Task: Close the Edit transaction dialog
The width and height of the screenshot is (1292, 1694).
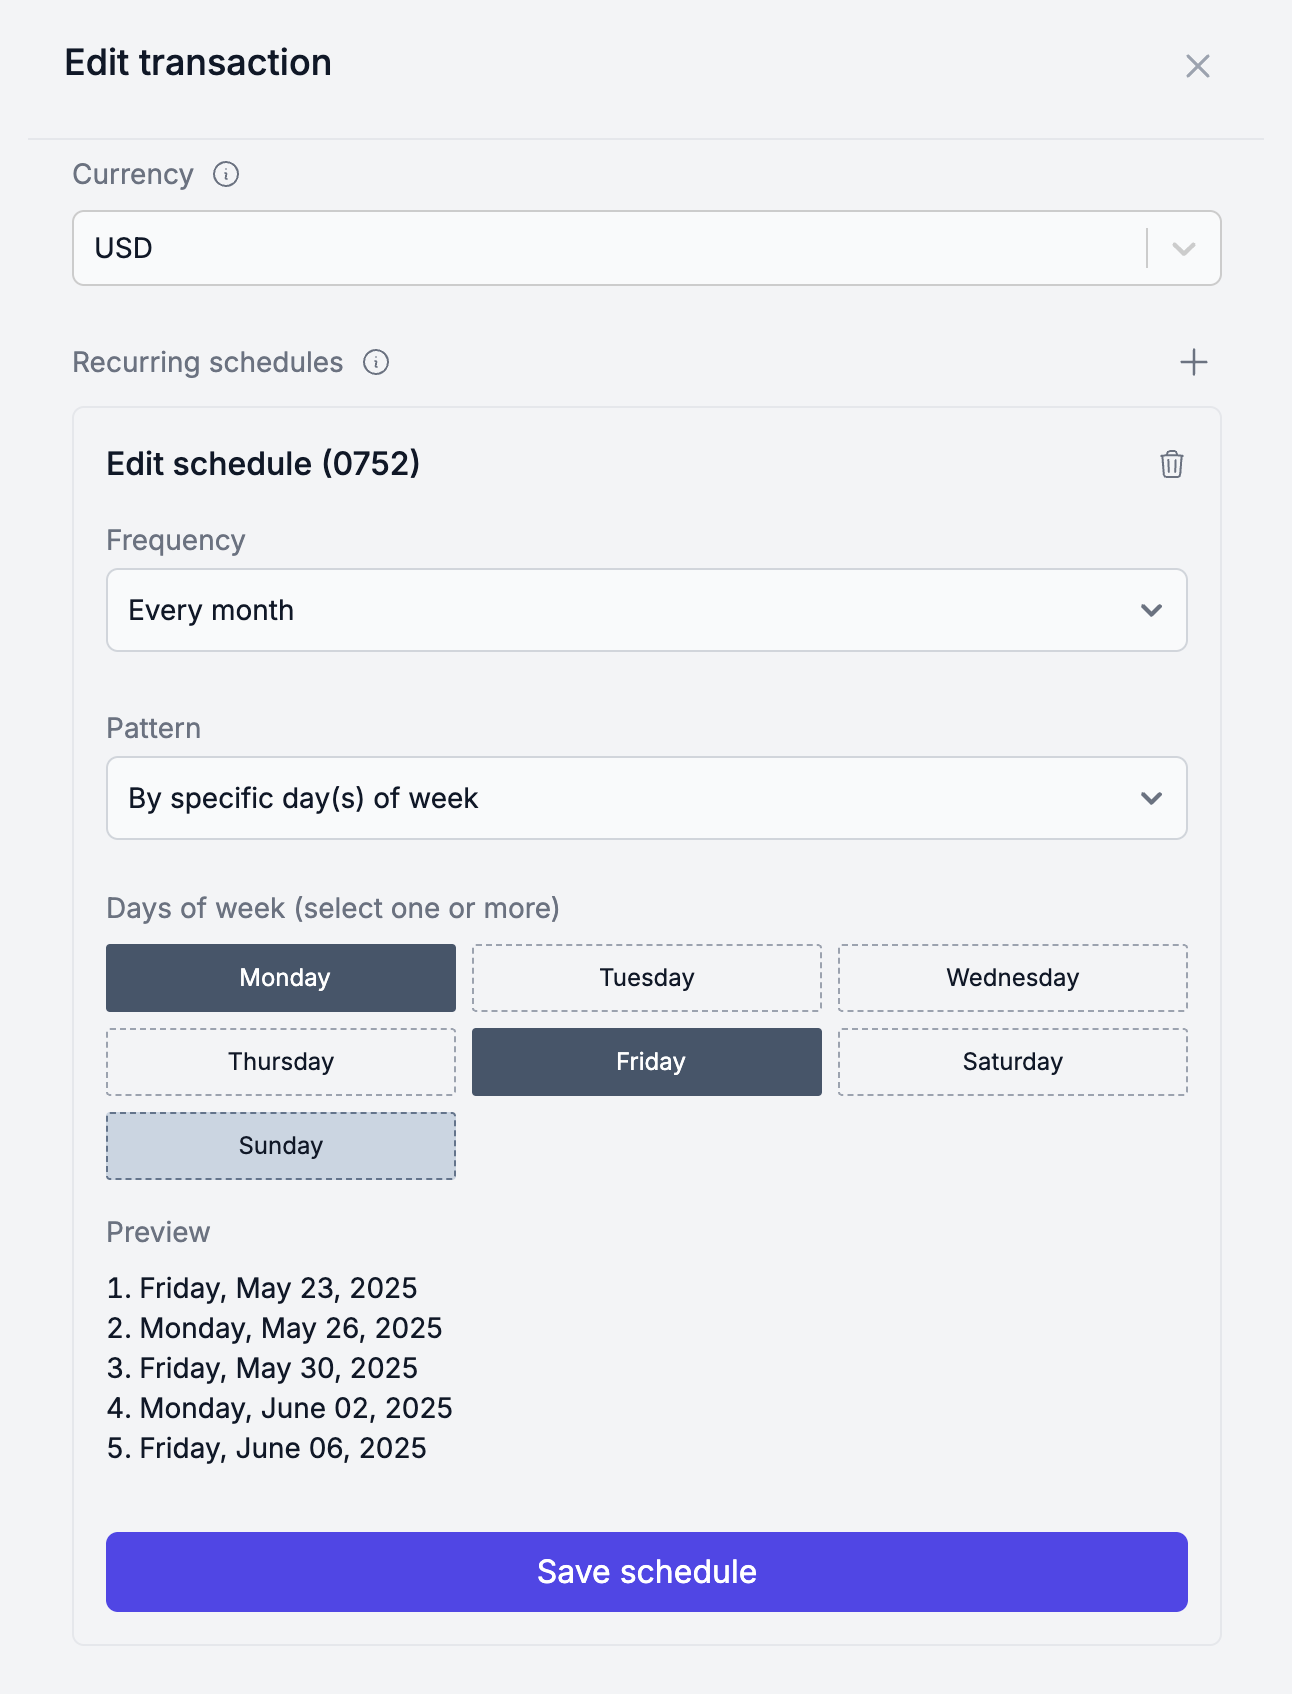Action: coord(1197,66)
